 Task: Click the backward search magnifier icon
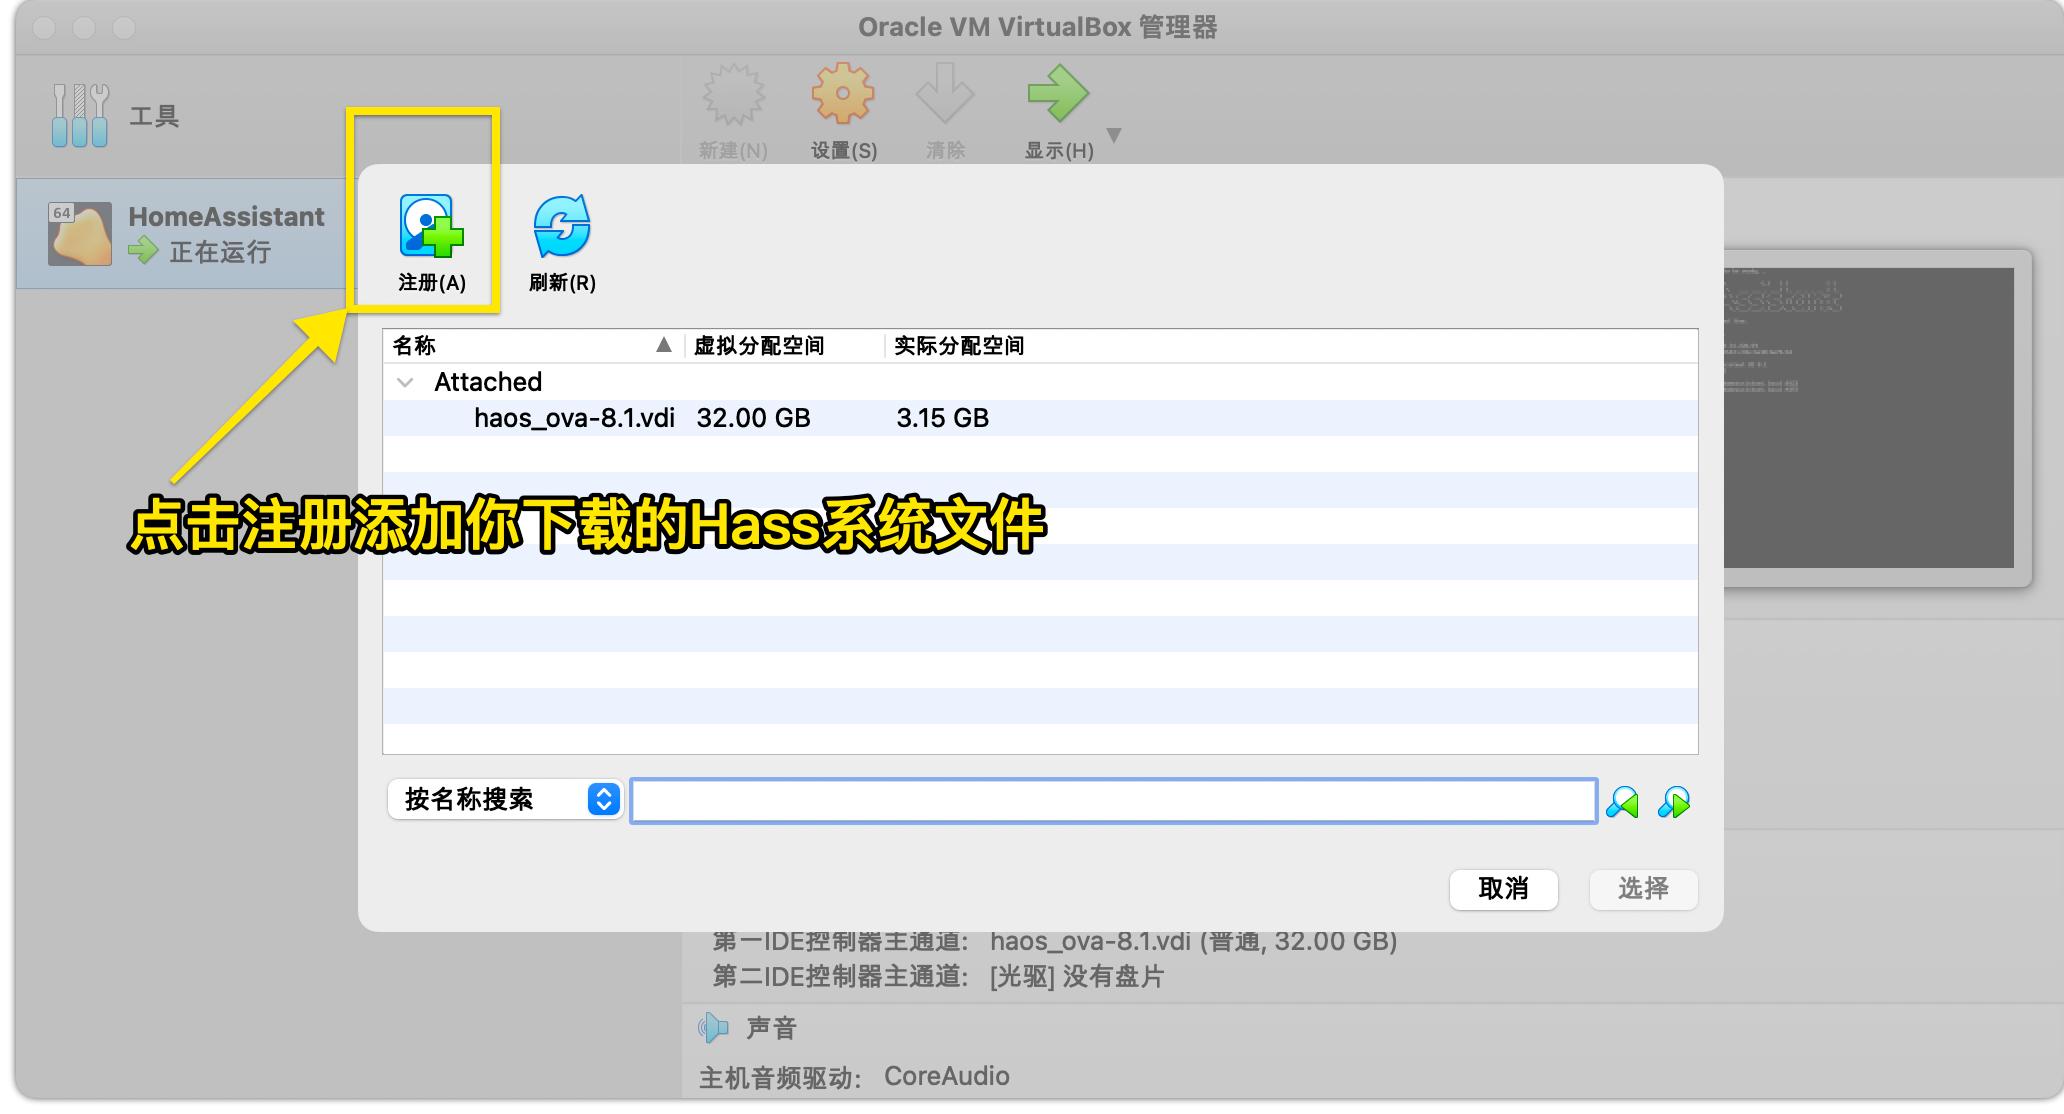point(1623,801)
